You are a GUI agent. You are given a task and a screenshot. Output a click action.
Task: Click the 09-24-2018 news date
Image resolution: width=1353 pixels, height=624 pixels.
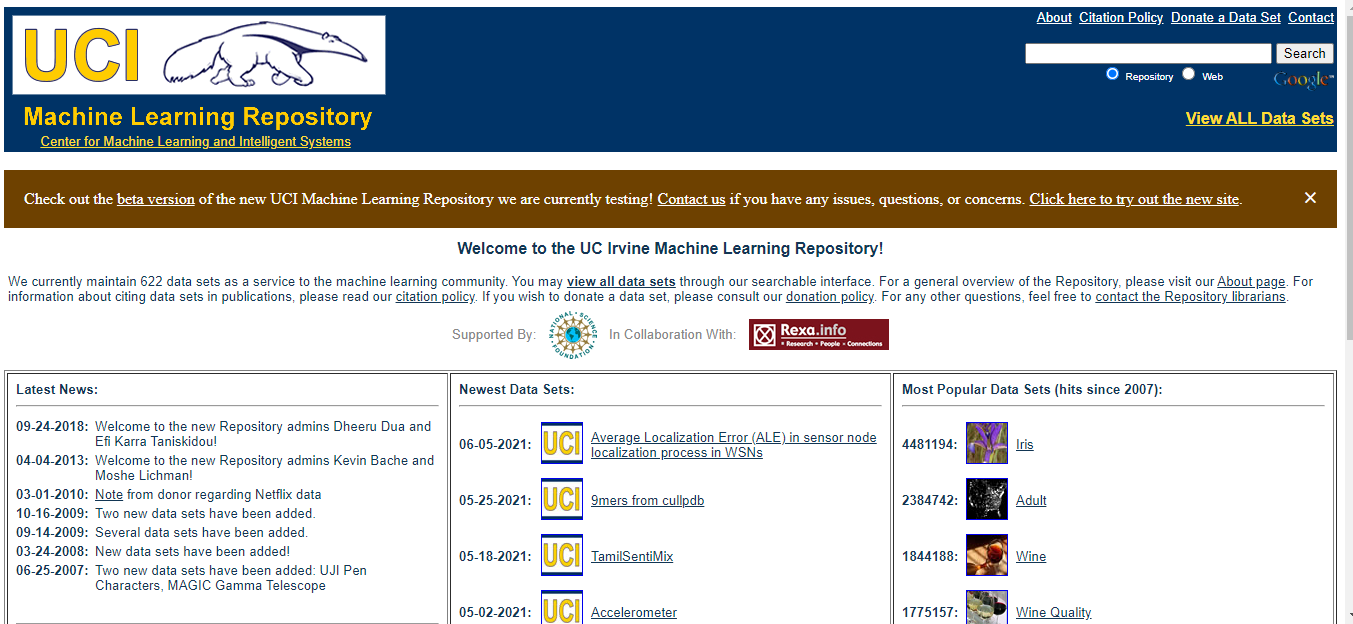[x=52, y=426]
